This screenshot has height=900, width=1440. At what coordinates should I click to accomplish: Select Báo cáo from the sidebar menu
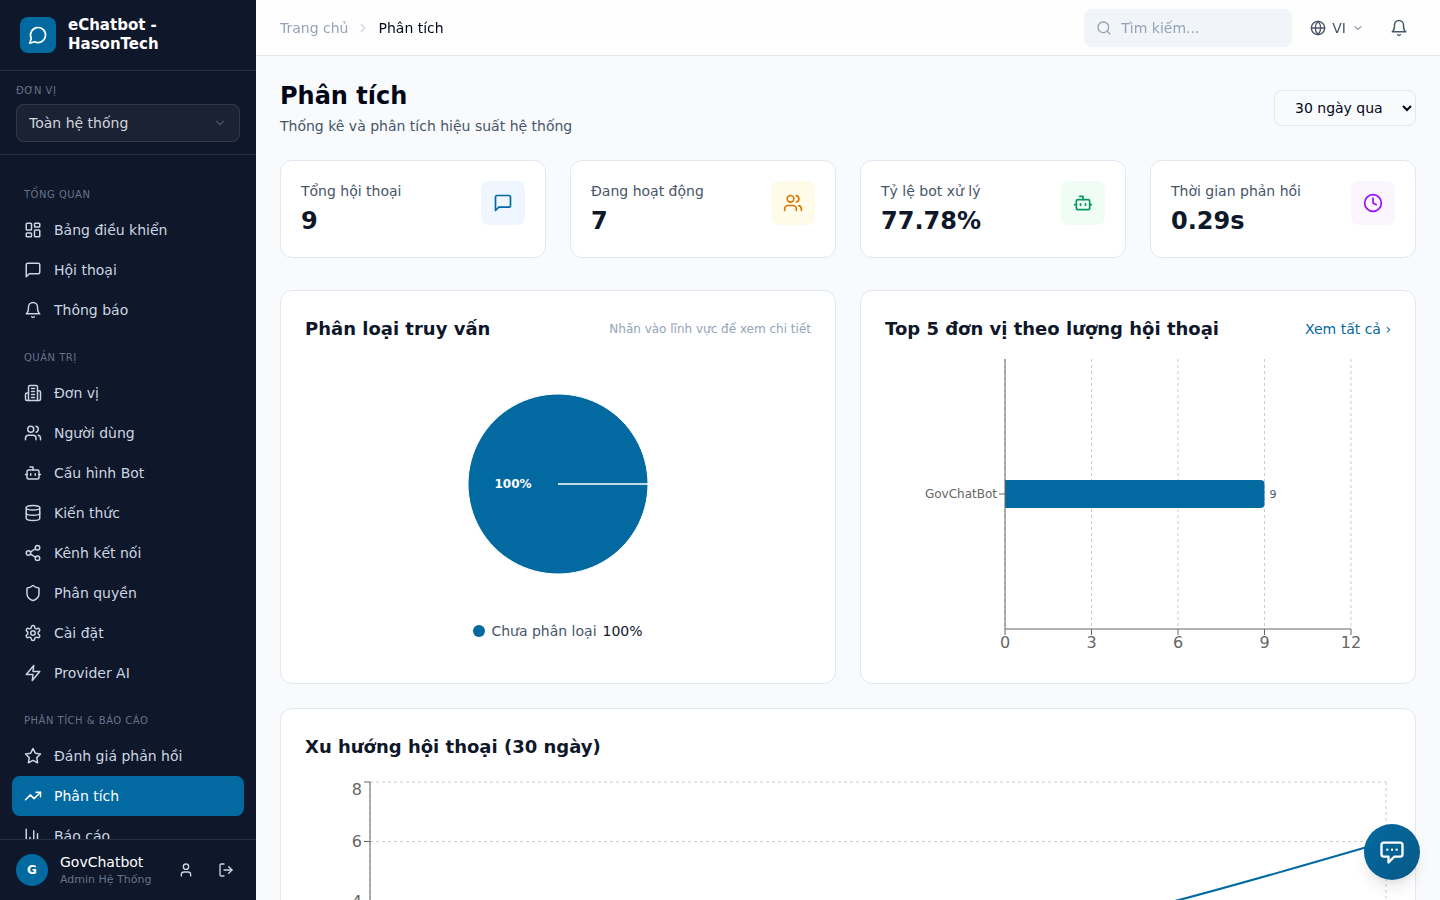click(80, 836)
